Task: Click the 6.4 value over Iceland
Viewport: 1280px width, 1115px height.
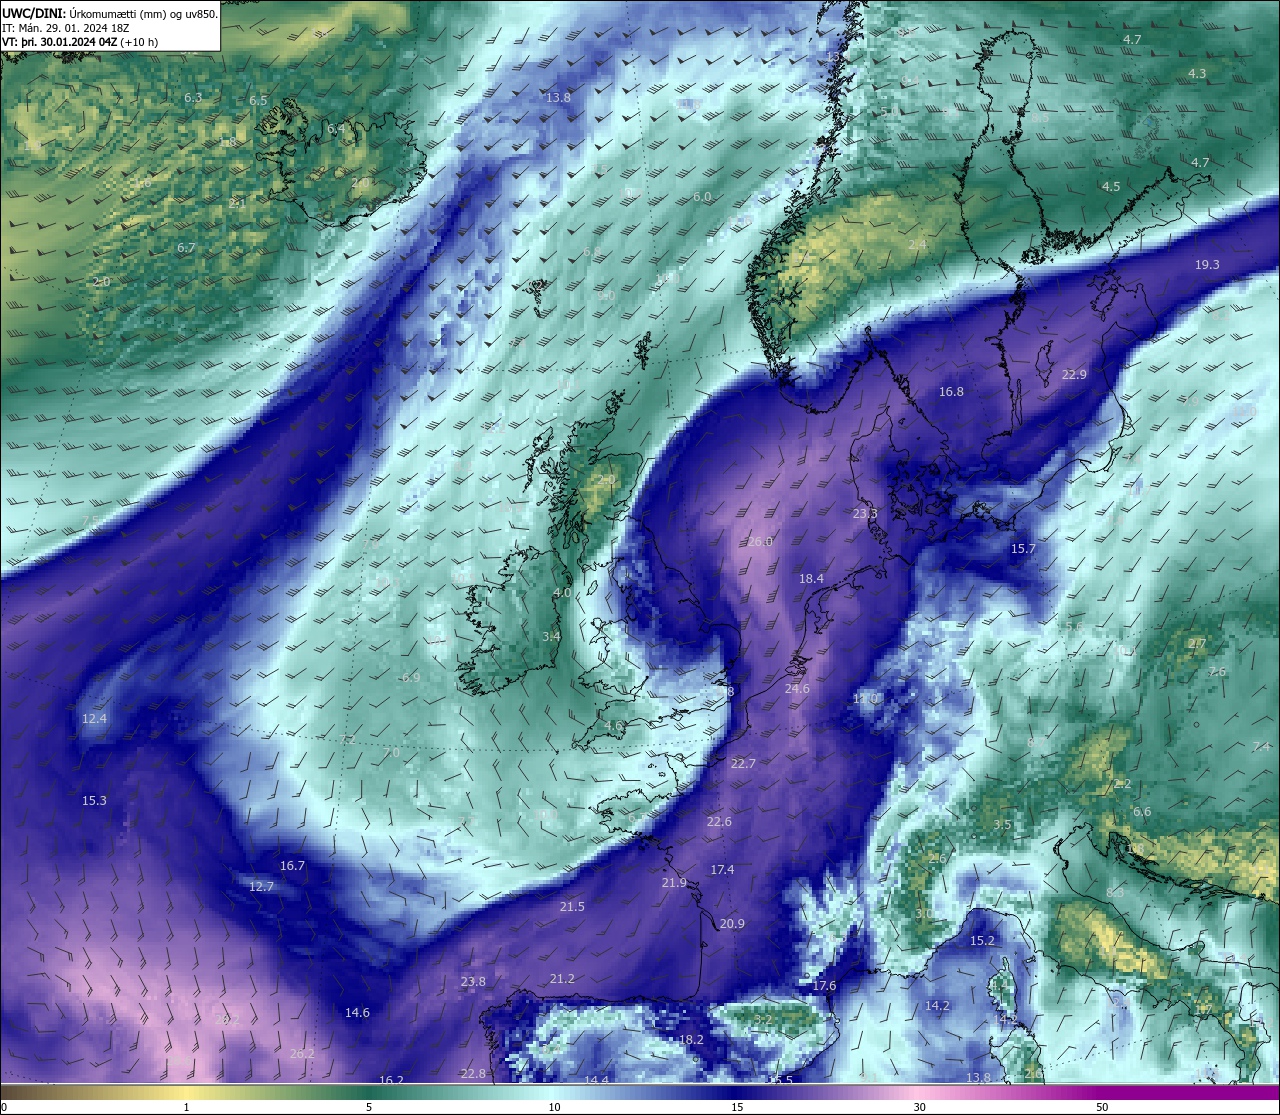Action: click(x=336, y=129)
